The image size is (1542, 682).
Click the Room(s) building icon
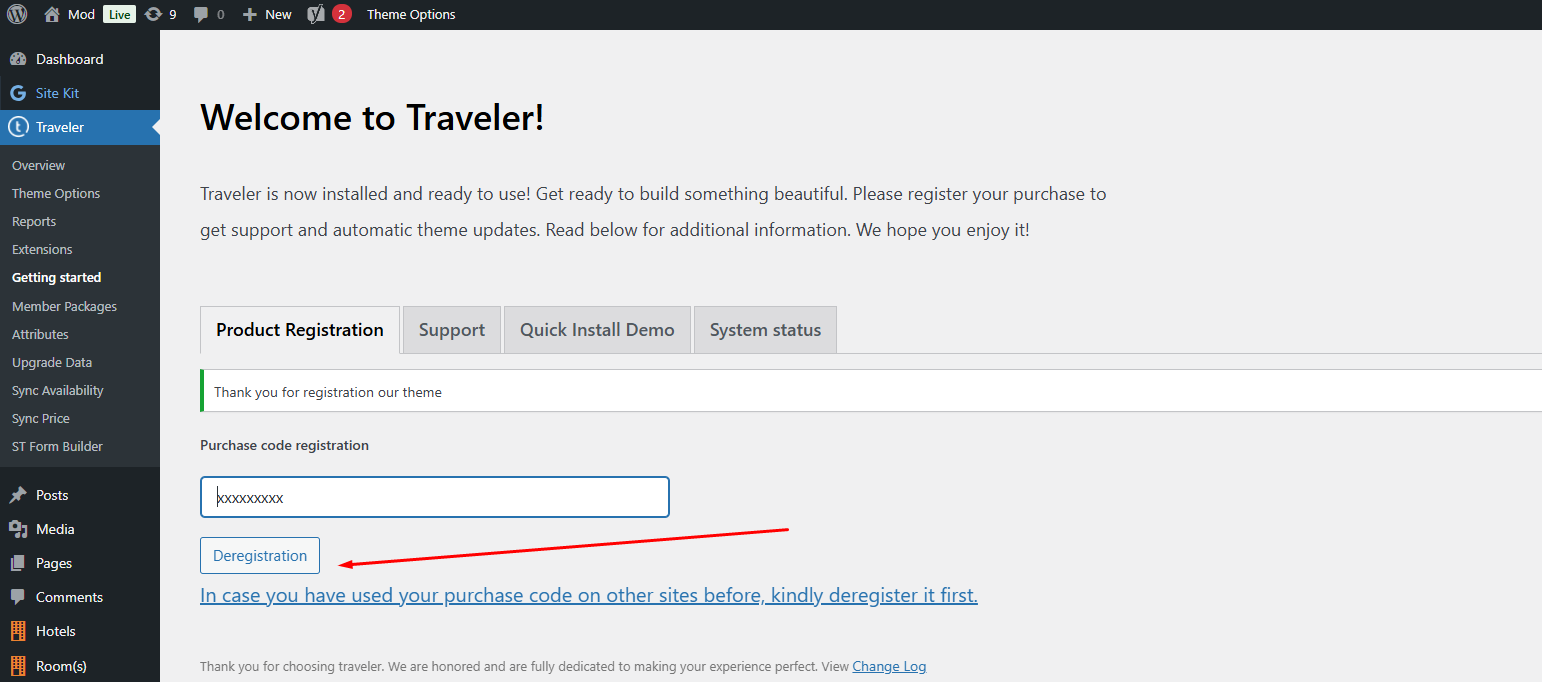[x=18, y=665]
